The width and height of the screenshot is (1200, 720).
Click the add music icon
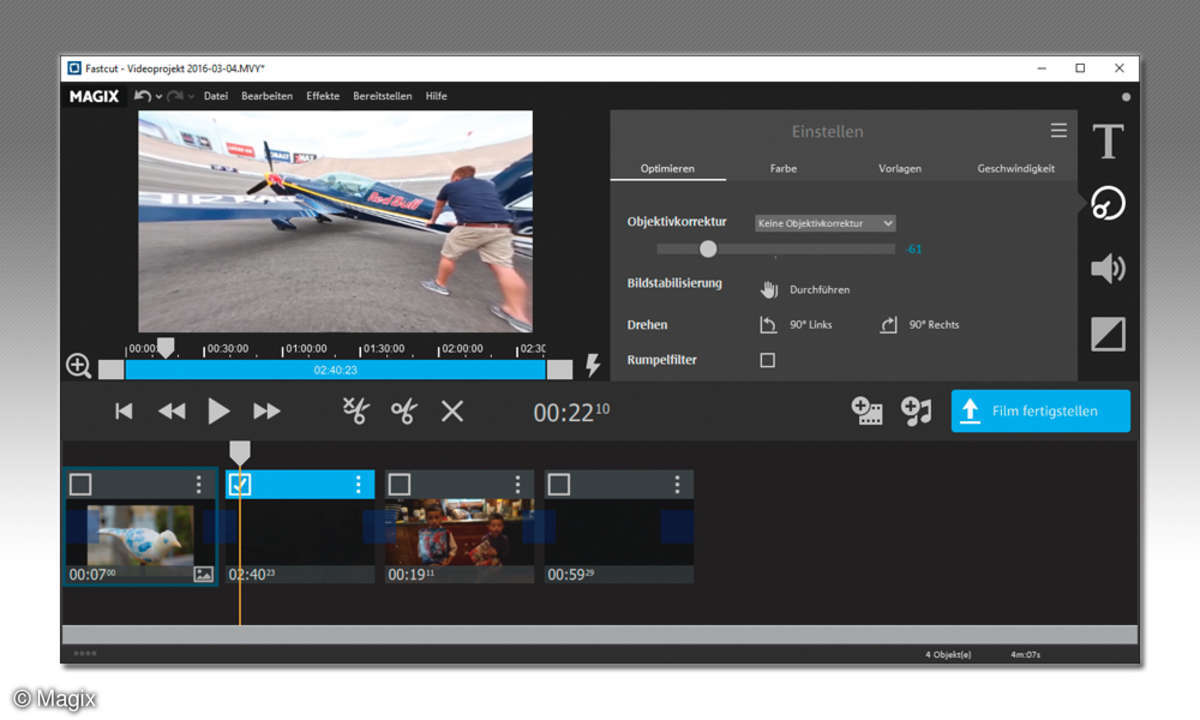pyautogui.click(x=916, y=411)
